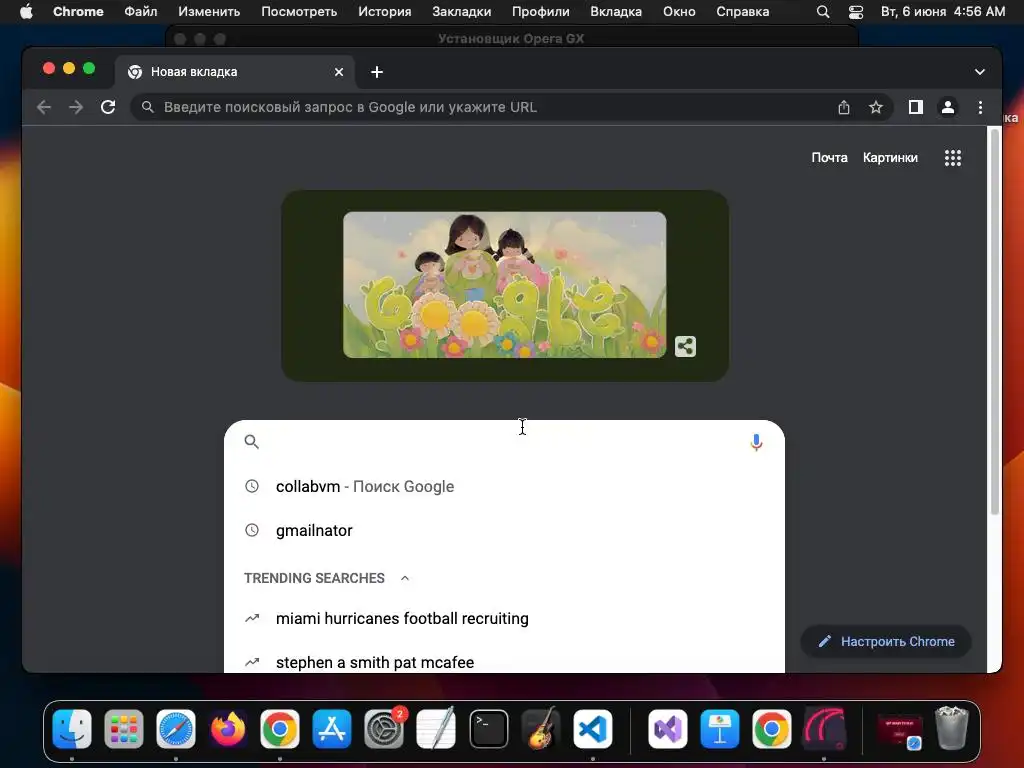Launch Firefox from the Dock
Viewport: 1024px width, 768px height.
coord(228,728)
